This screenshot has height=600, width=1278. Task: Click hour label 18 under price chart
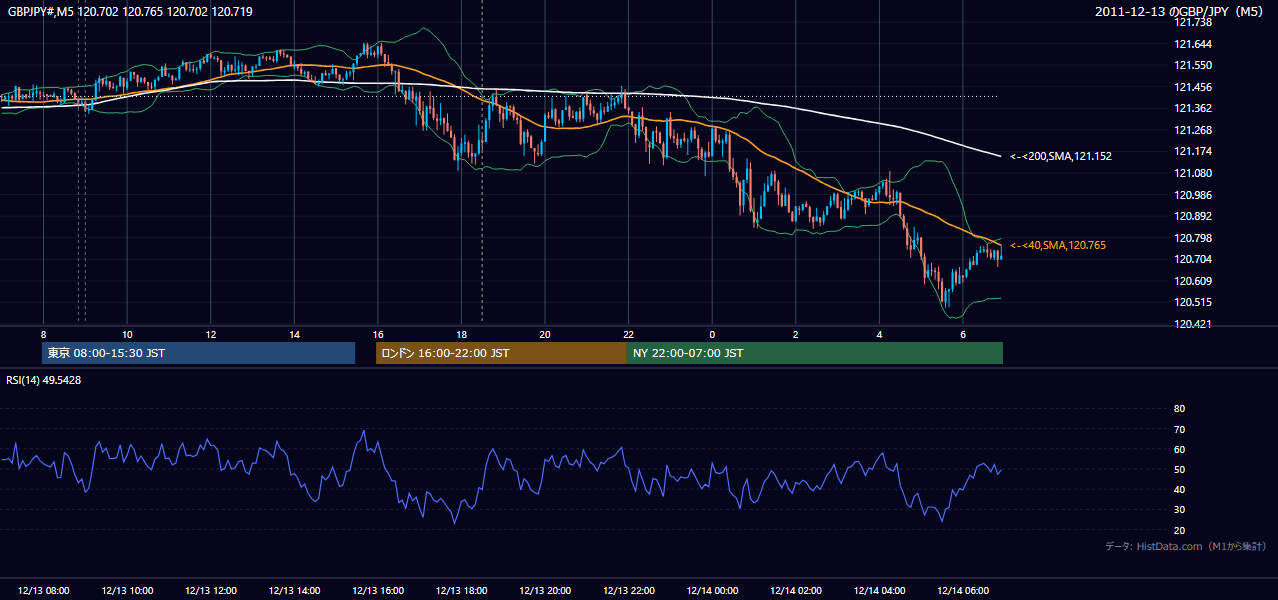point(461,334)
